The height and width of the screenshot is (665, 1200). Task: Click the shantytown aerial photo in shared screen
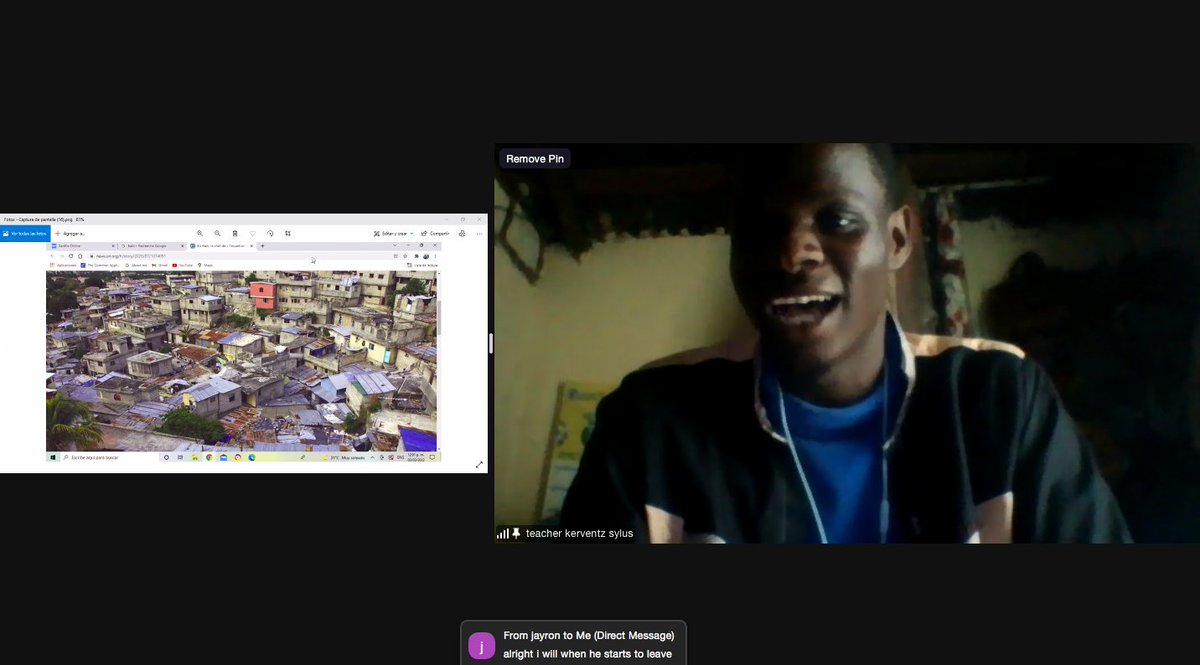pos(240,360)
